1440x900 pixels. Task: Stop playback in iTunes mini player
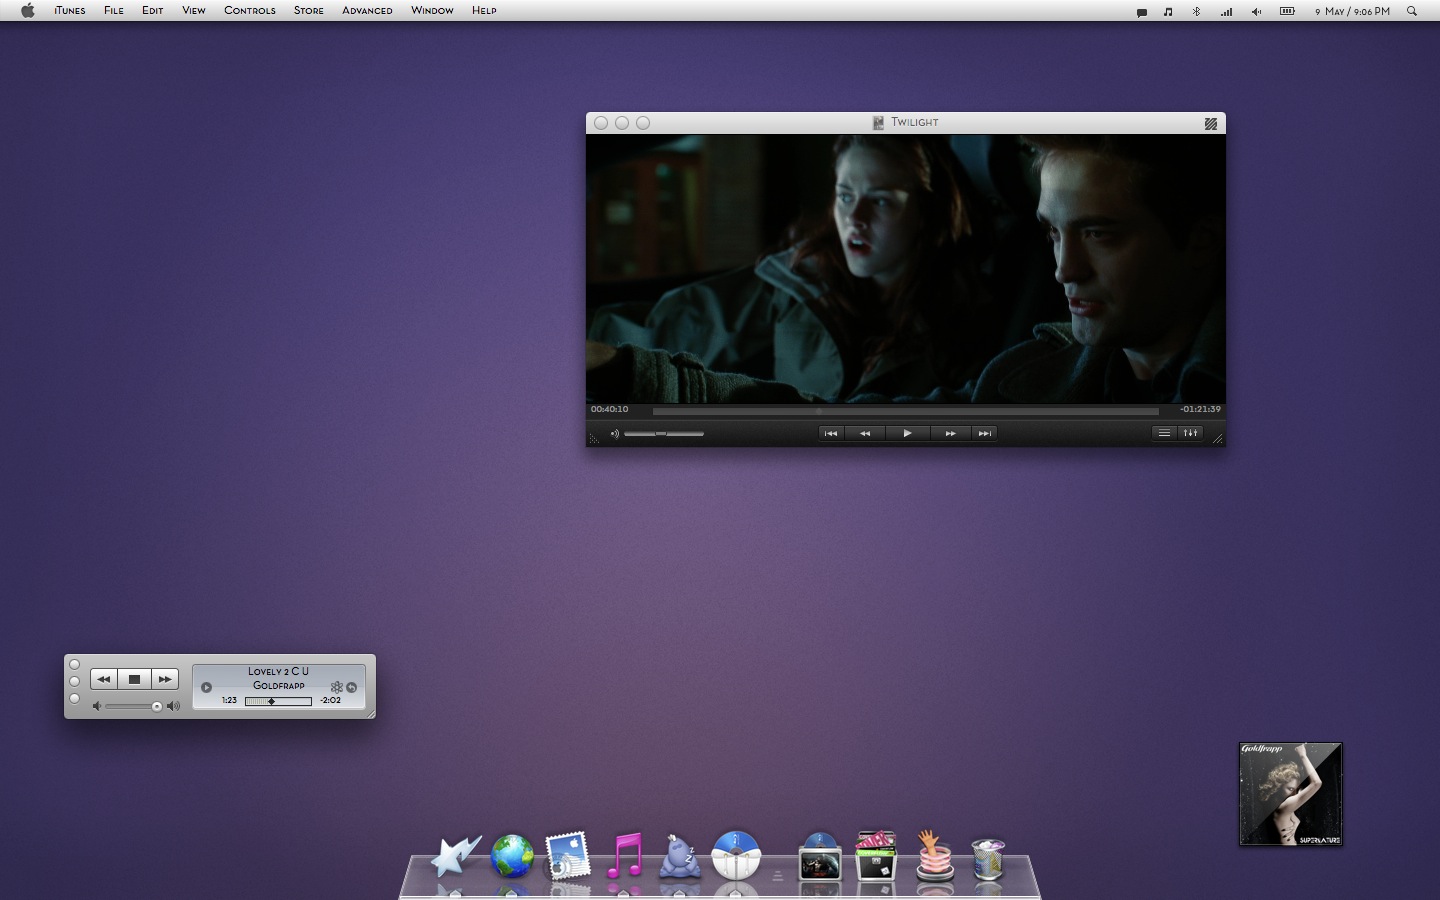coord(134,679)
